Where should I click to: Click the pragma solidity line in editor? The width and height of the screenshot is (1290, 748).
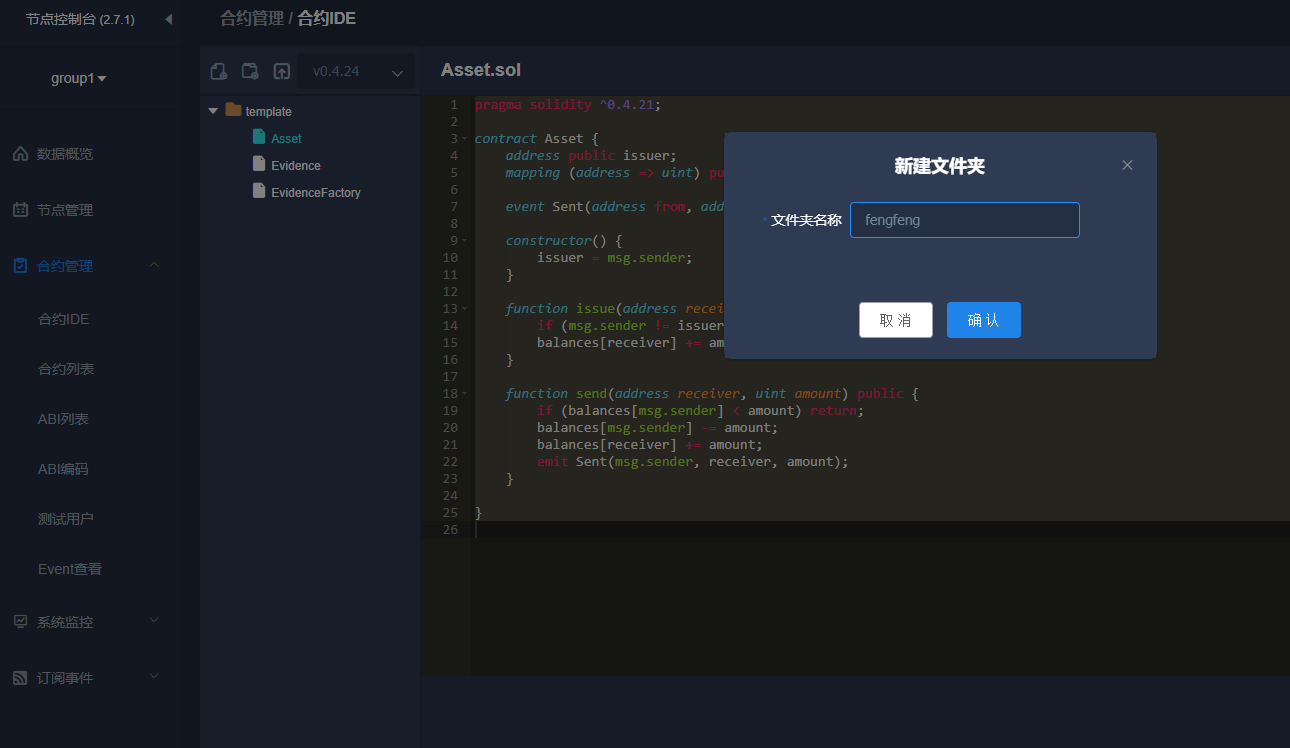tap(568, 105)
